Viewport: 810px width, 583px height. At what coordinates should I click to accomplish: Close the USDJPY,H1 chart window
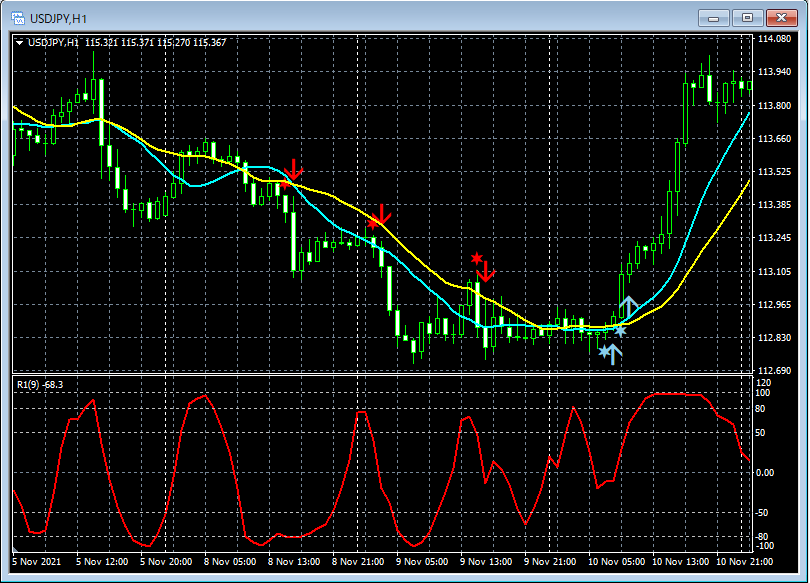pos(781,18)
